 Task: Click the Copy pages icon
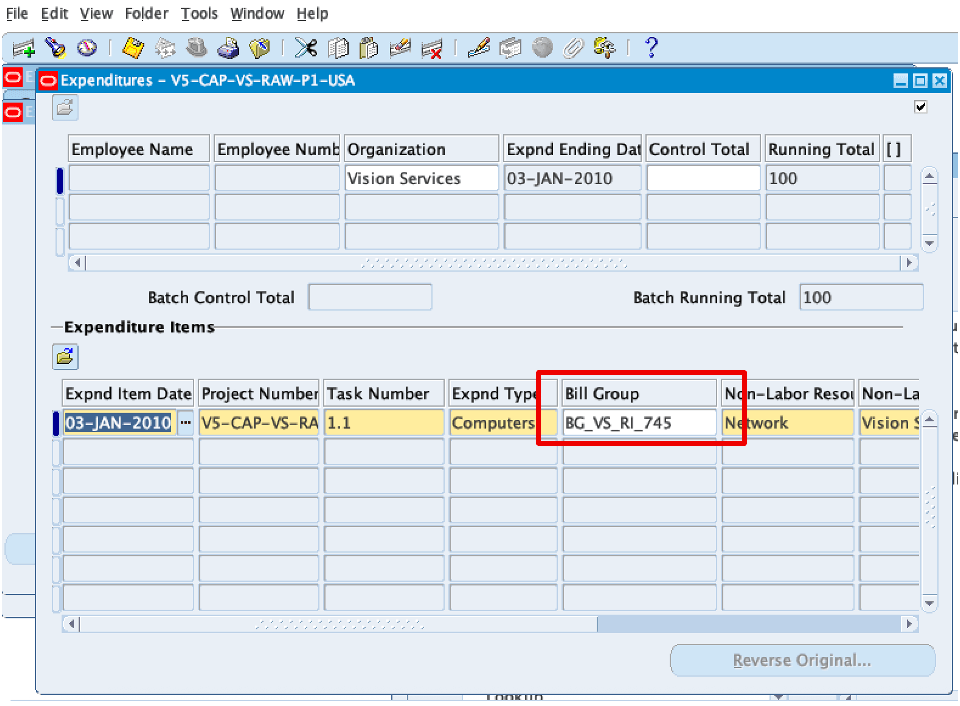(337, 48)
